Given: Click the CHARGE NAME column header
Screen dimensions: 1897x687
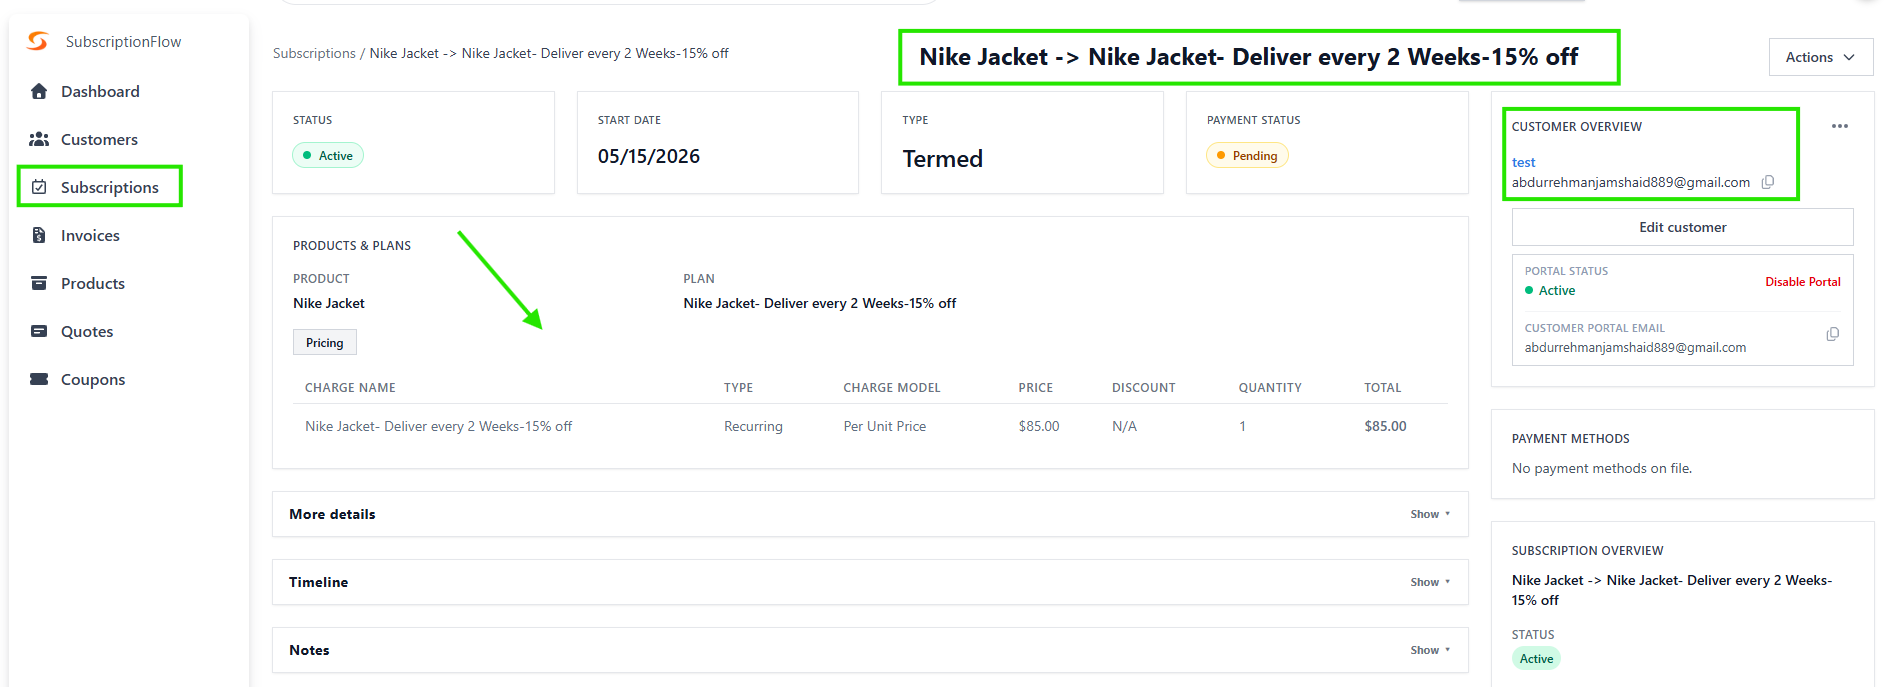Looking at the screenshot, I should click(350, 387).
